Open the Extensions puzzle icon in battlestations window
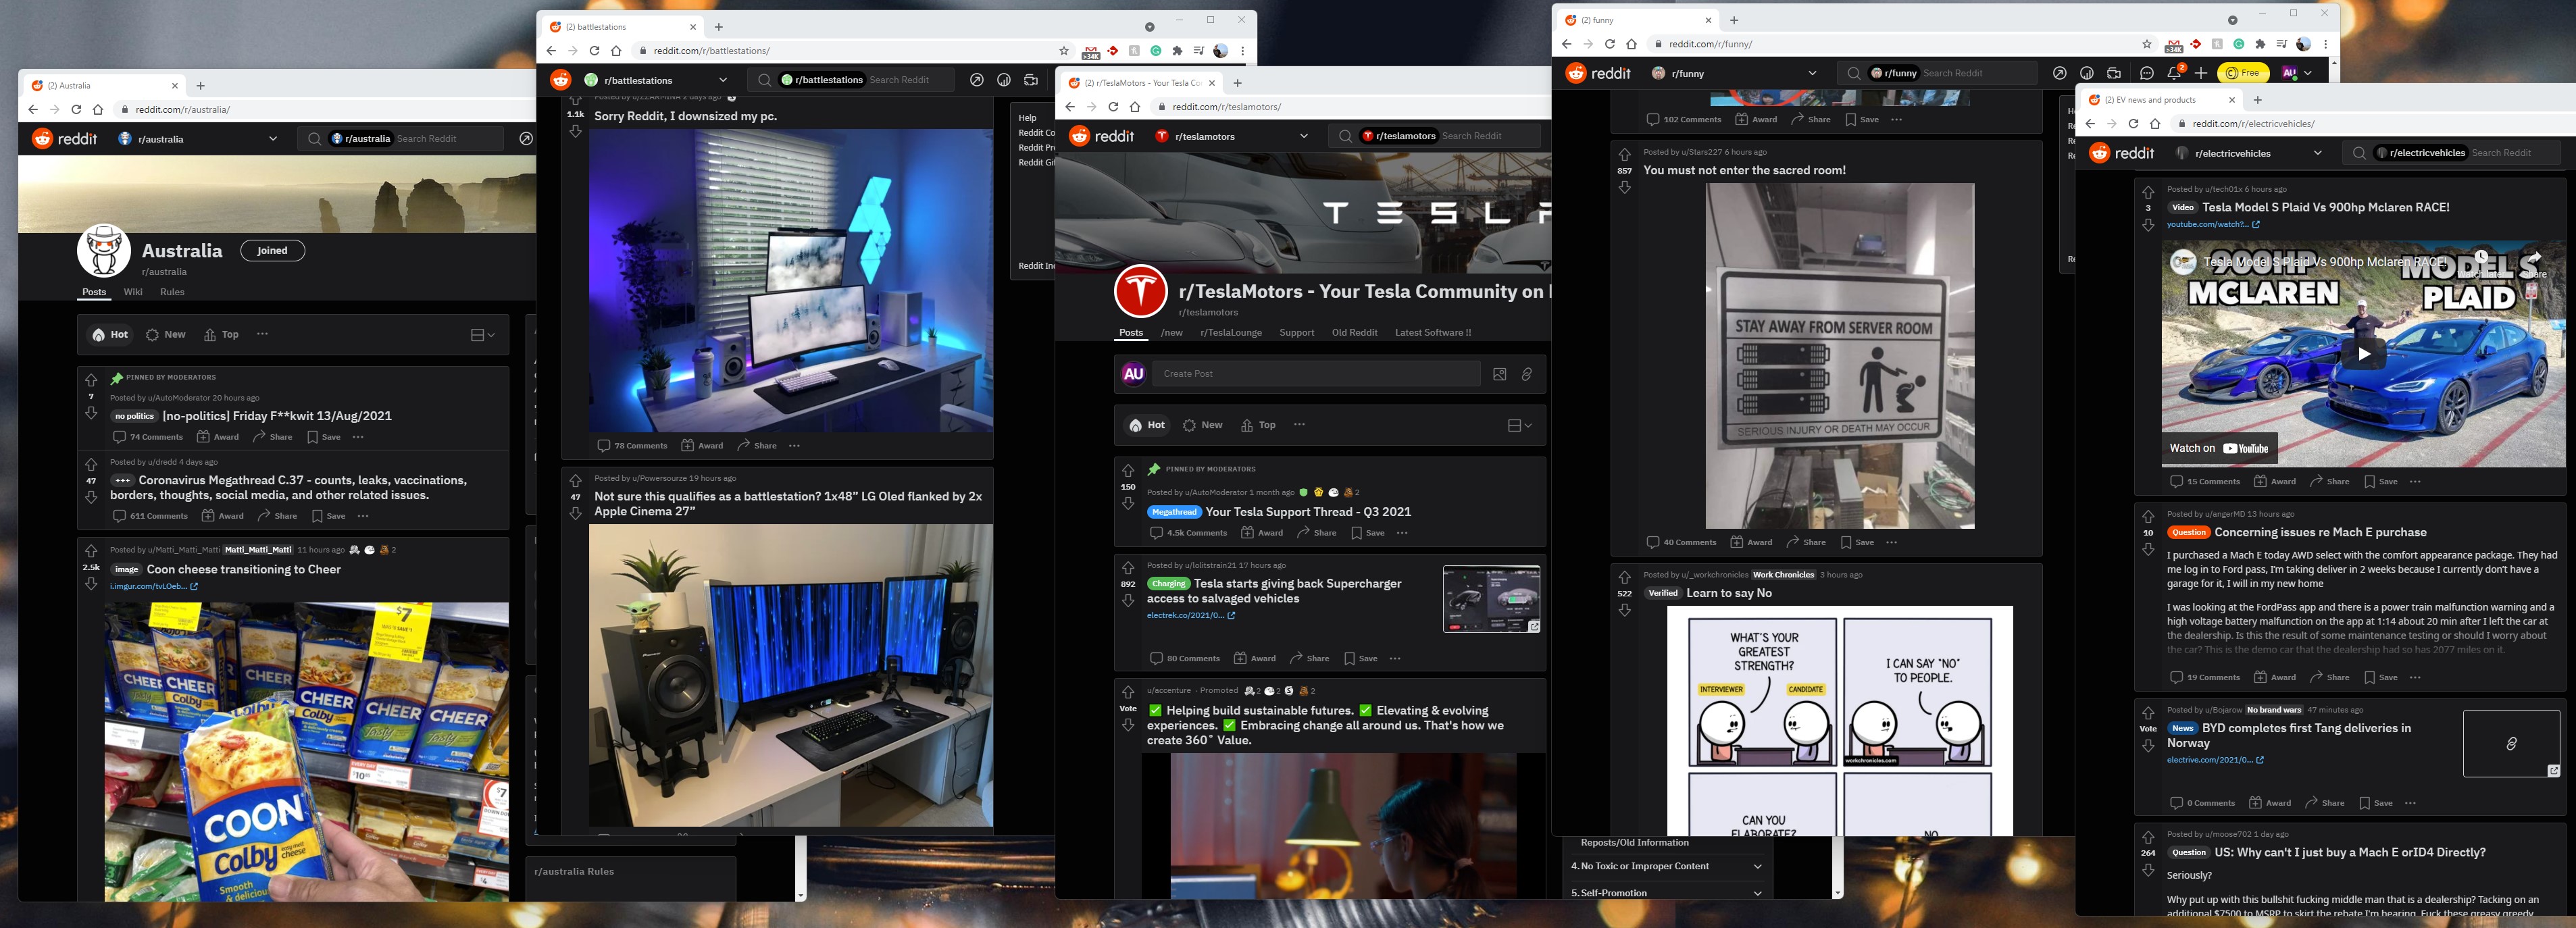The image size is (2576, 928). click(x=1177, y=51)
